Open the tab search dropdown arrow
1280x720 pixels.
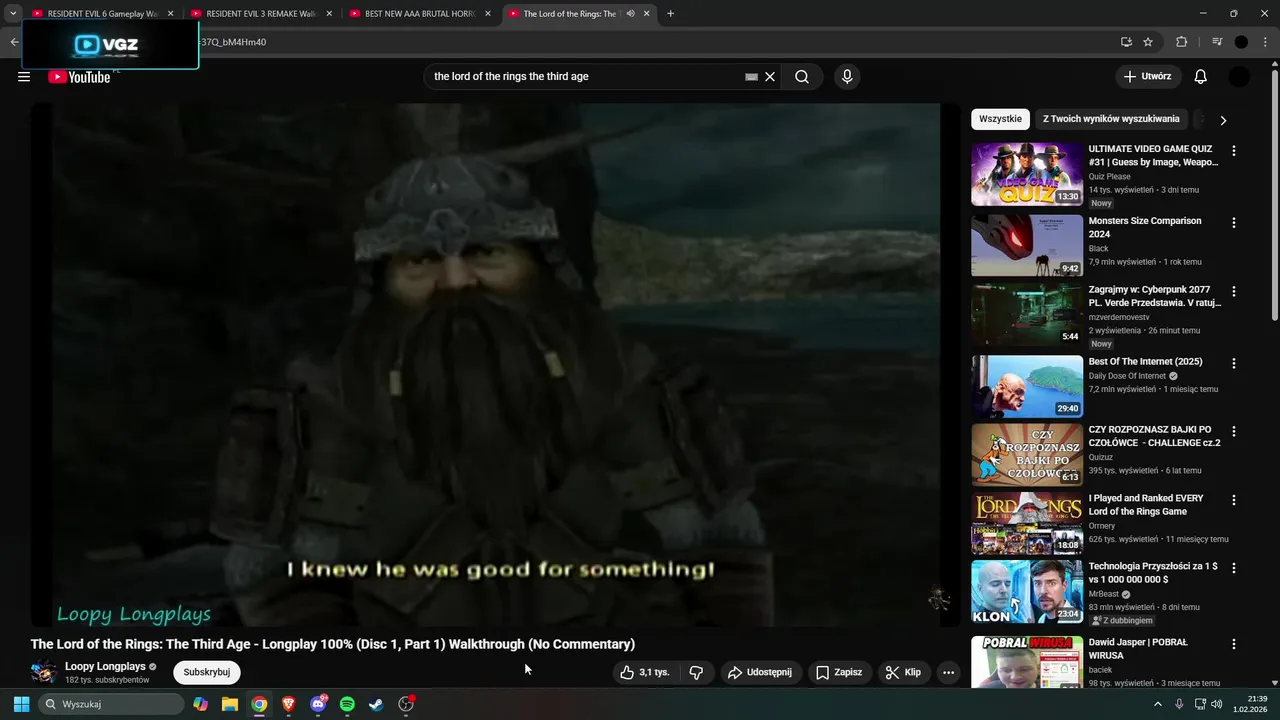coord(13,14)
